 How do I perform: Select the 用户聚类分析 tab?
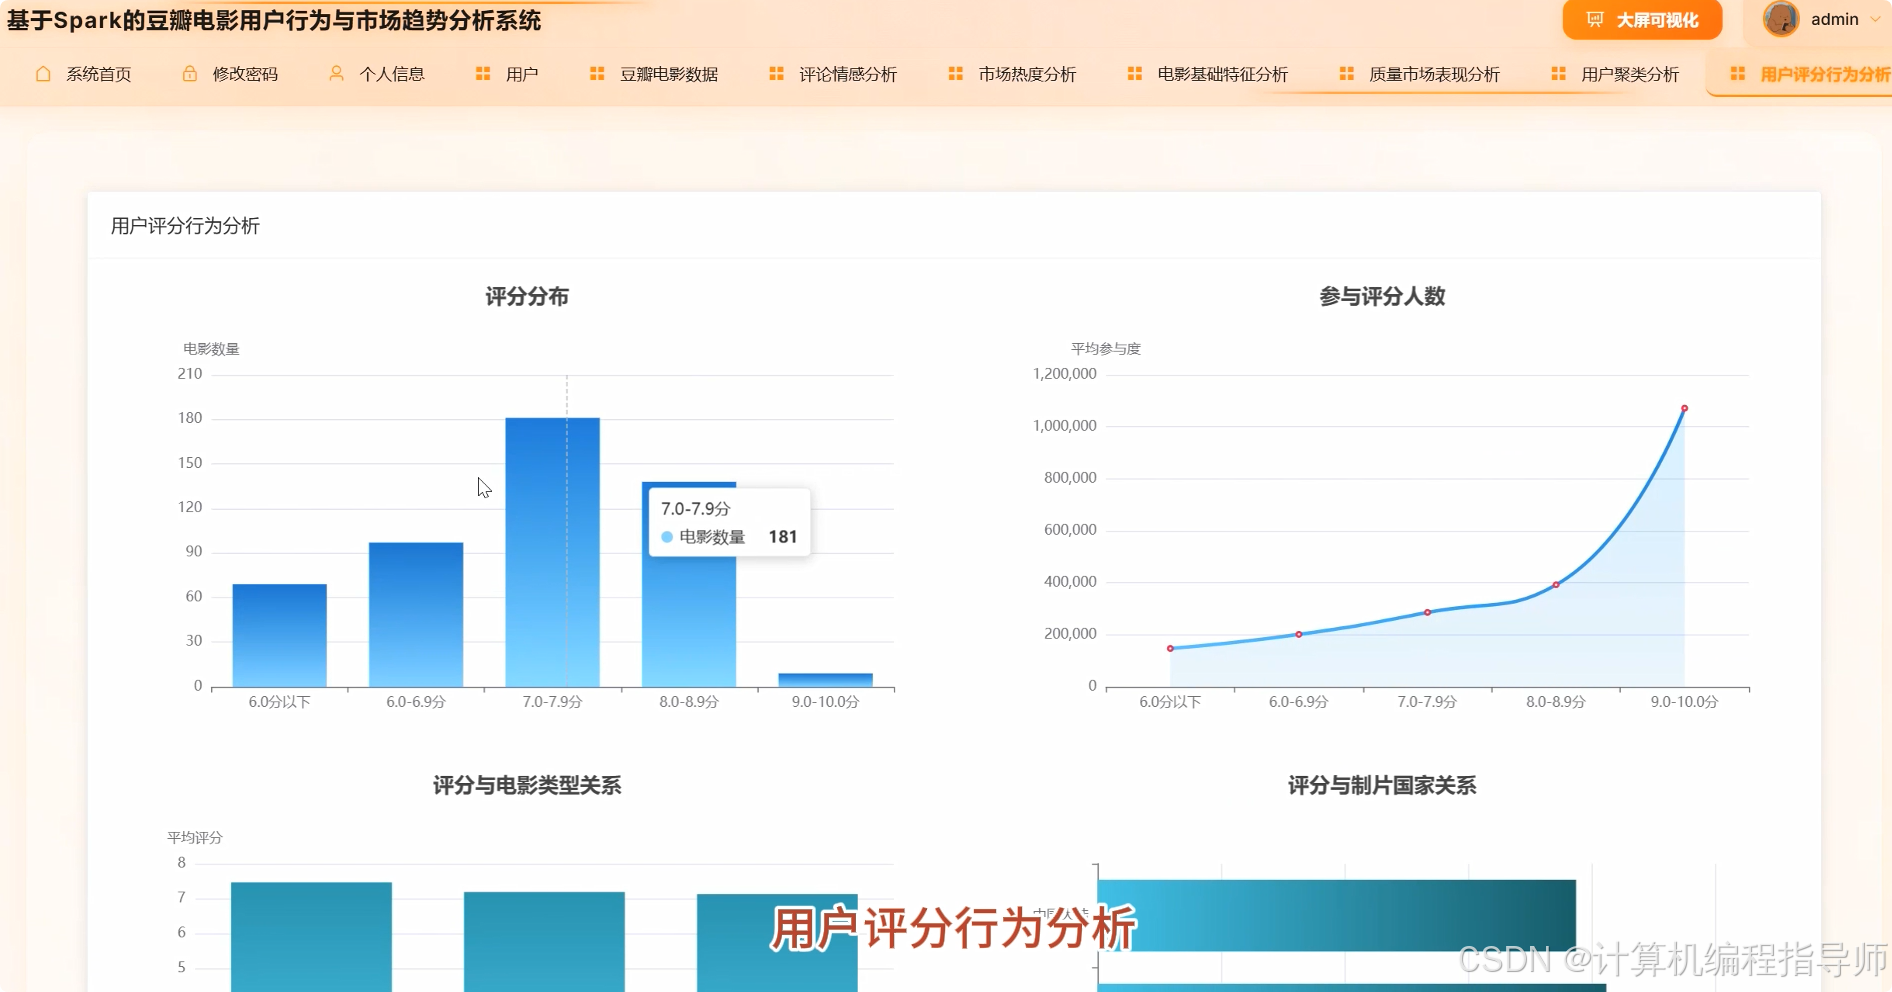(x=1629, y=73)
